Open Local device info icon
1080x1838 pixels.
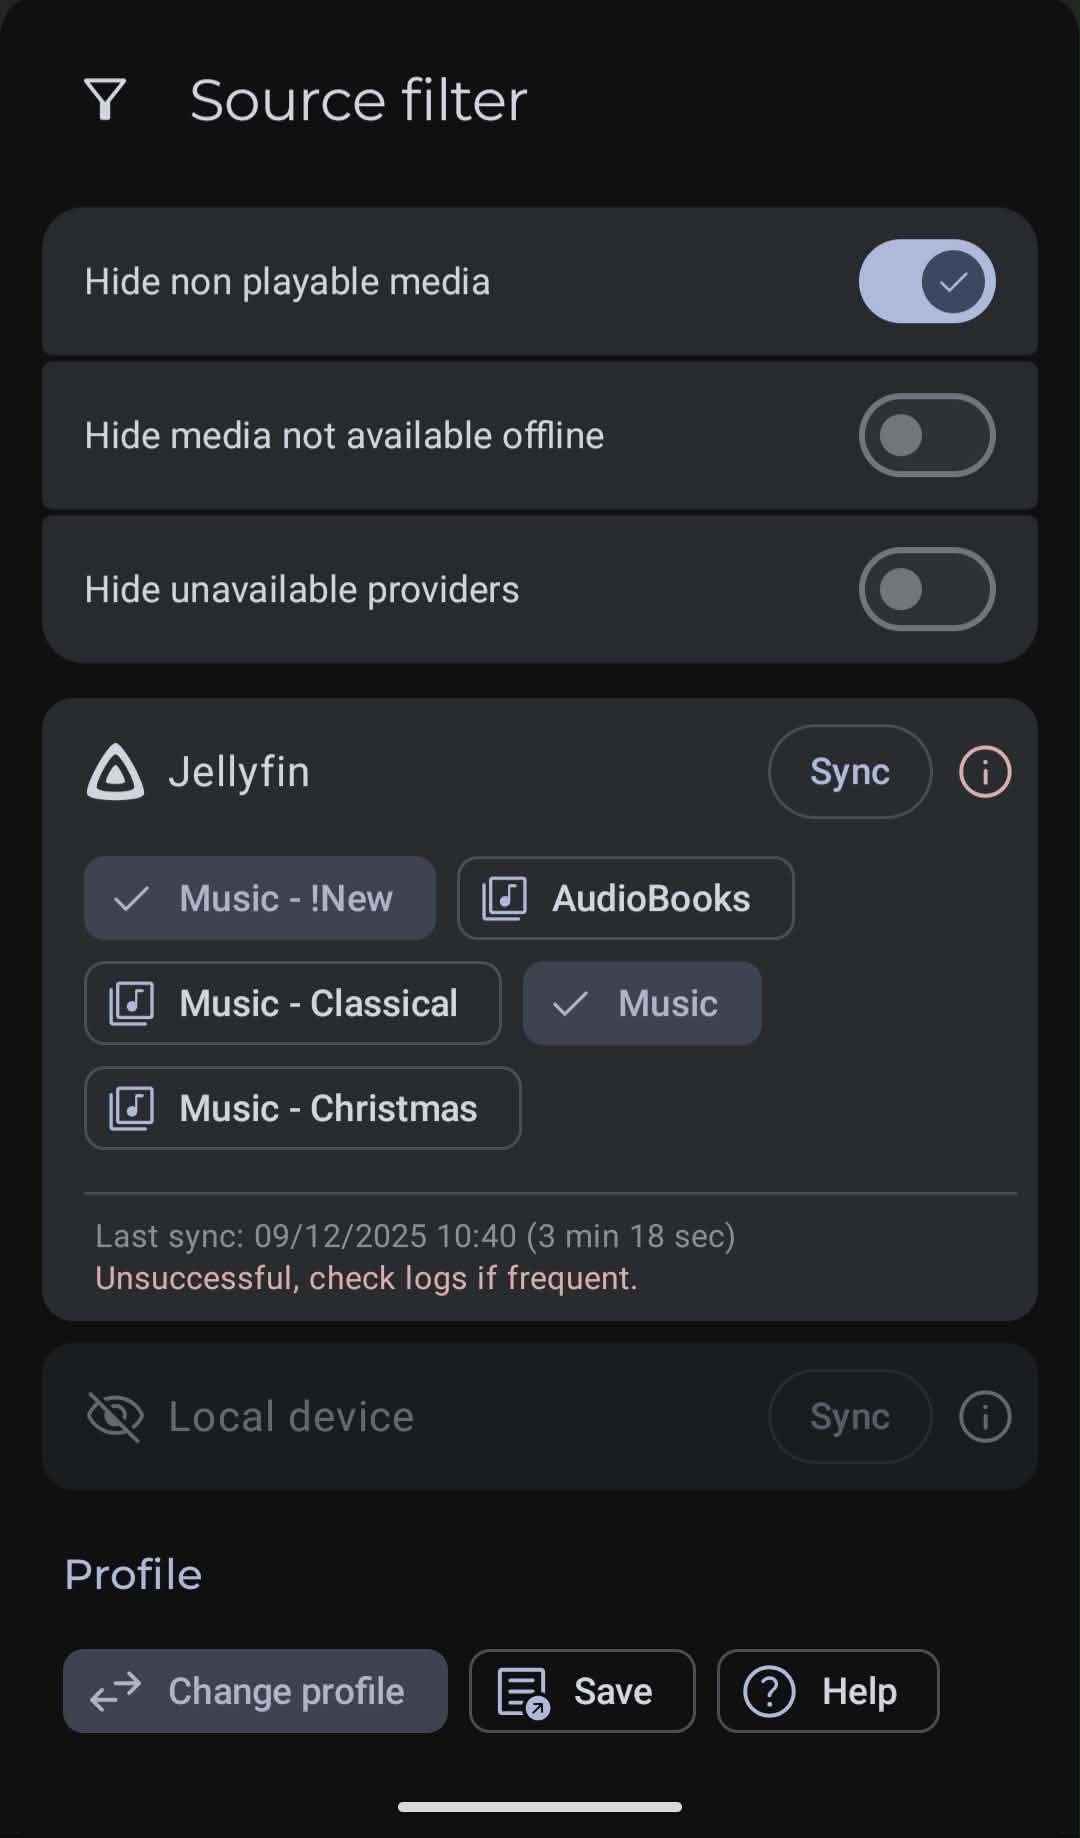[x=984, y=1417]
